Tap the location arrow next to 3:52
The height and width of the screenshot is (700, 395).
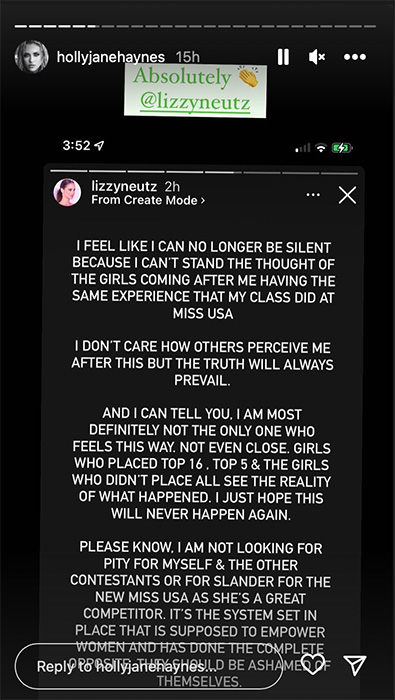(x=100, y=146)
